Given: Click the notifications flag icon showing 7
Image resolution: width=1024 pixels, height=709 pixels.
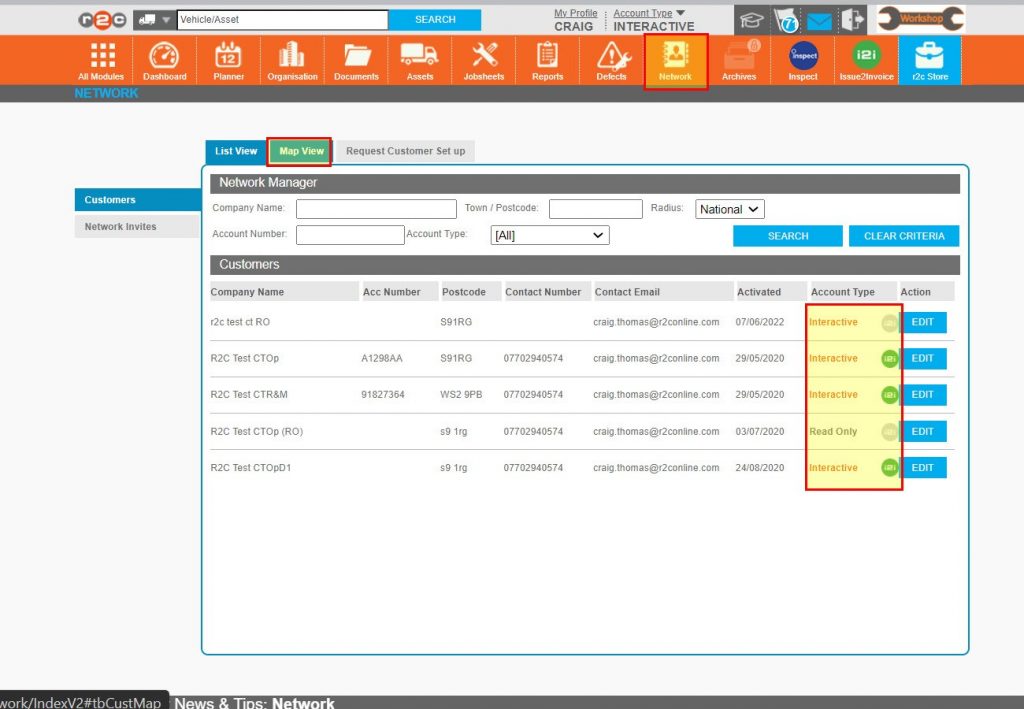Looking at the screenshot, I should pos(786,19).
